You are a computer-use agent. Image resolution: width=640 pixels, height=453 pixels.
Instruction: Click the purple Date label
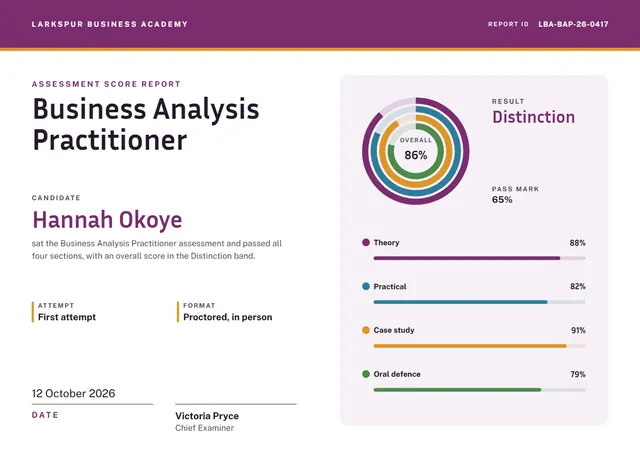45,415
